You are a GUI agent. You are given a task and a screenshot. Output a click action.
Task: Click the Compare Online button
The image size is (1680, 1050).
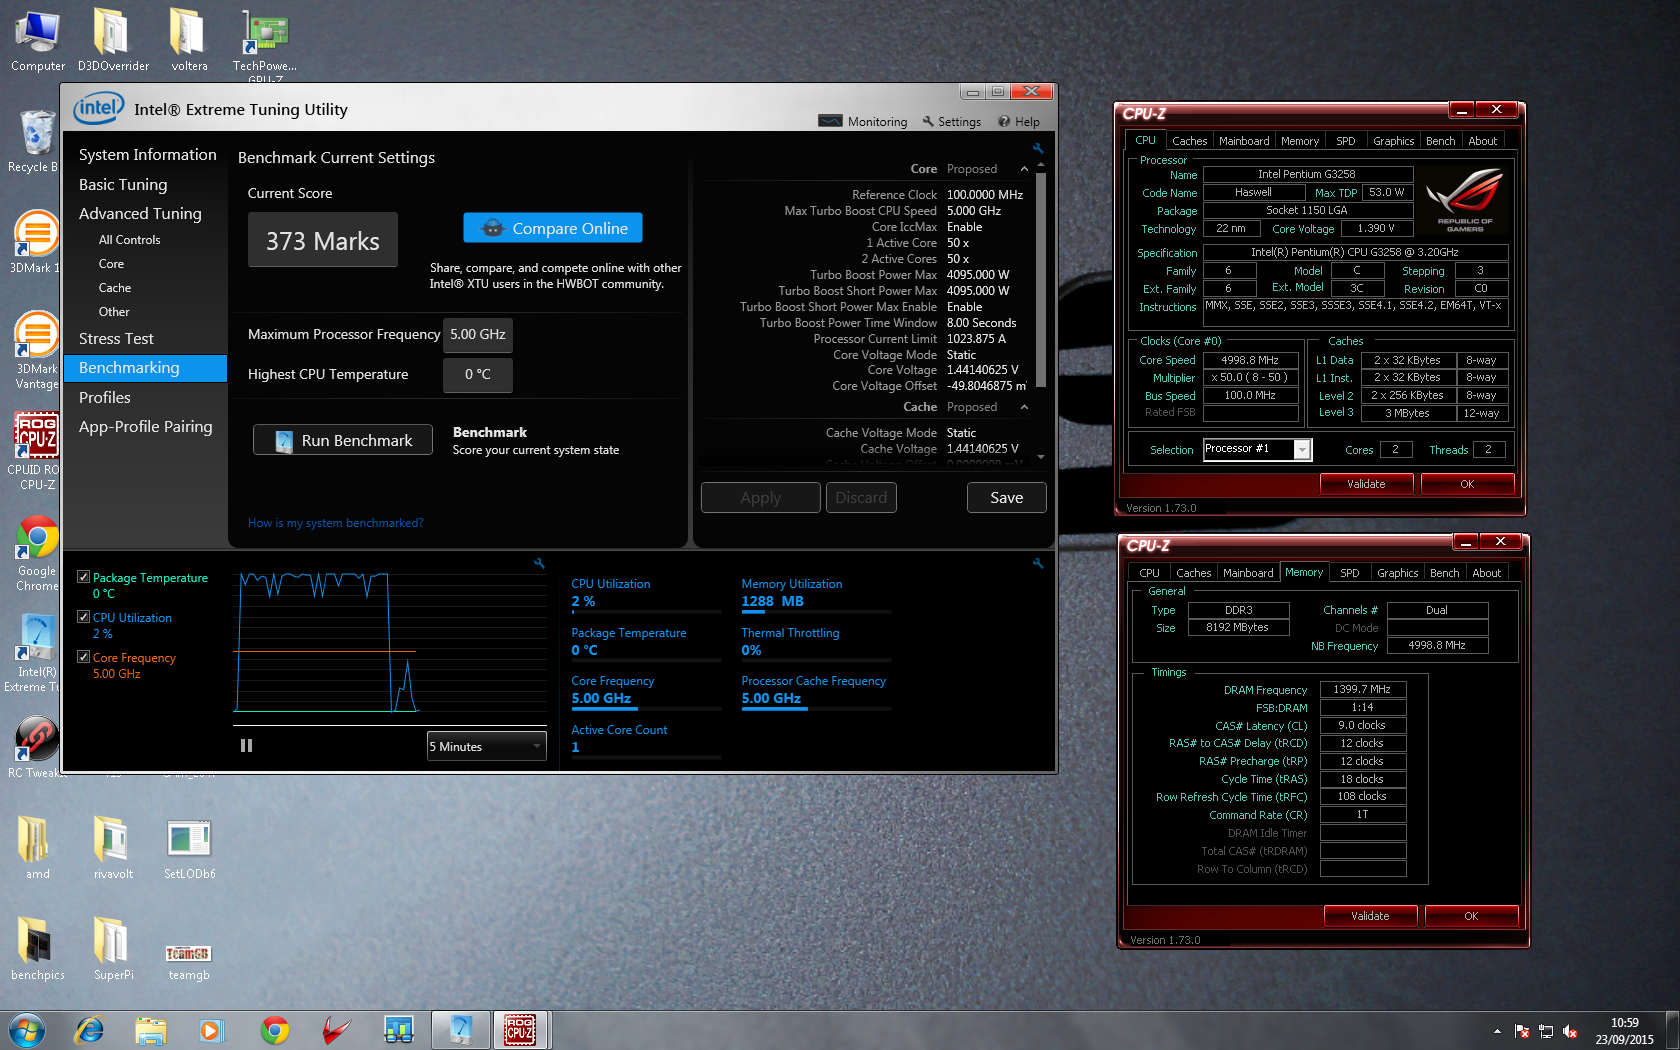coord(553,228)
